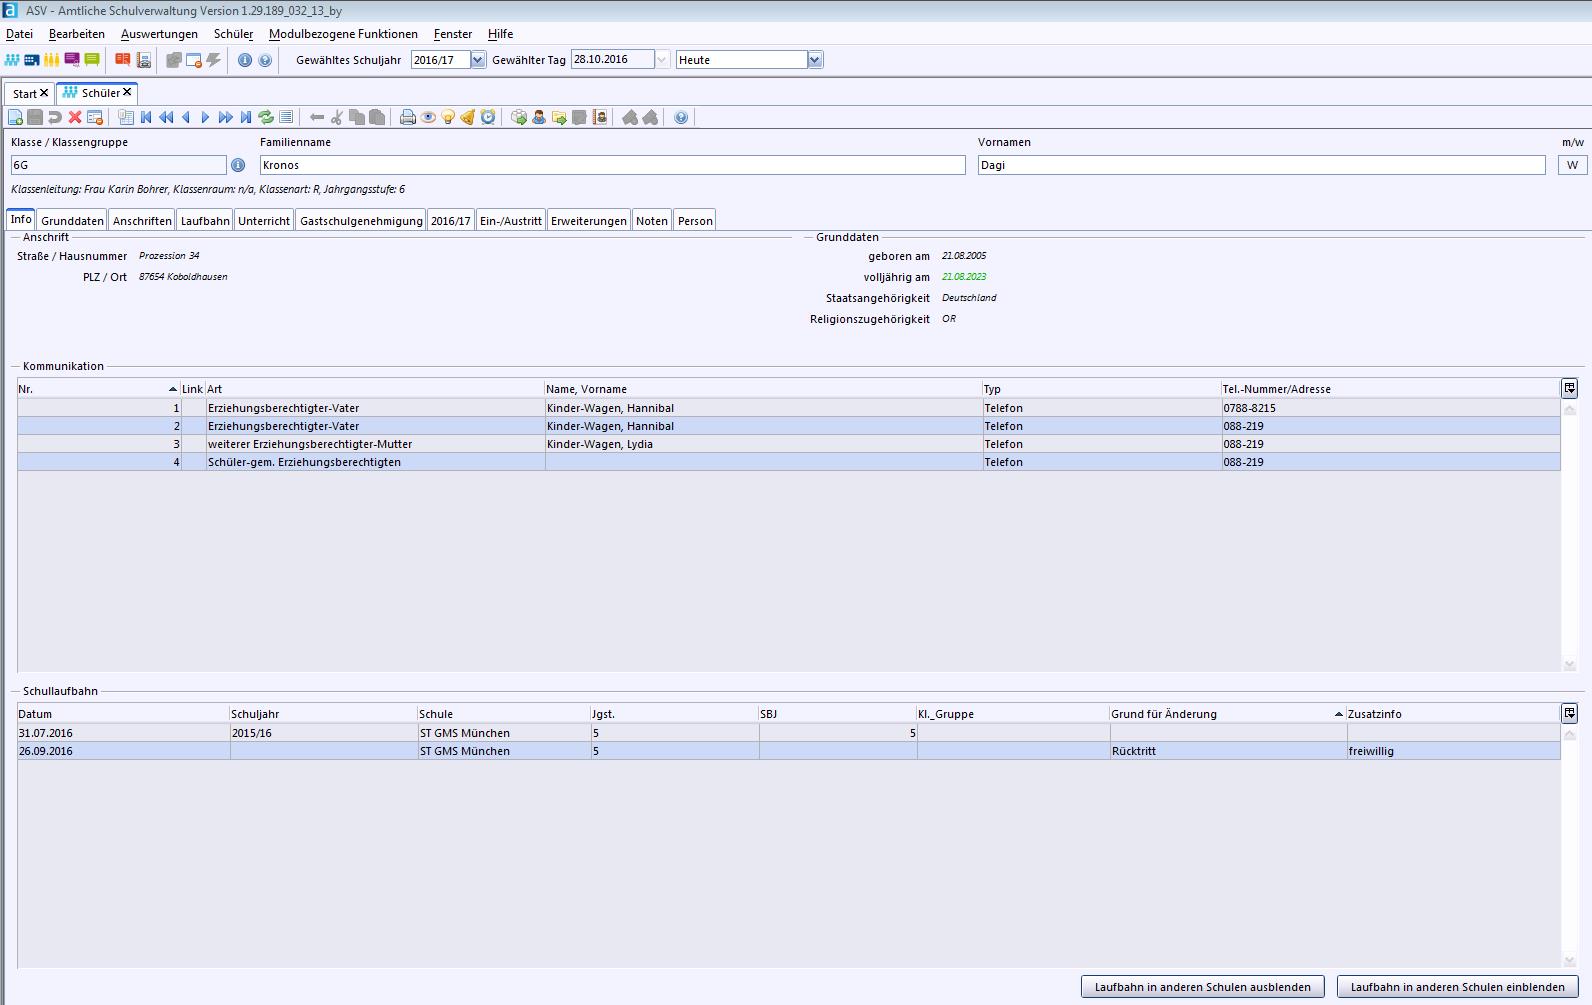Sort by Grund für Änderung column
This screenshot has width=1592, height=1005.
[x=1227, y=714]
